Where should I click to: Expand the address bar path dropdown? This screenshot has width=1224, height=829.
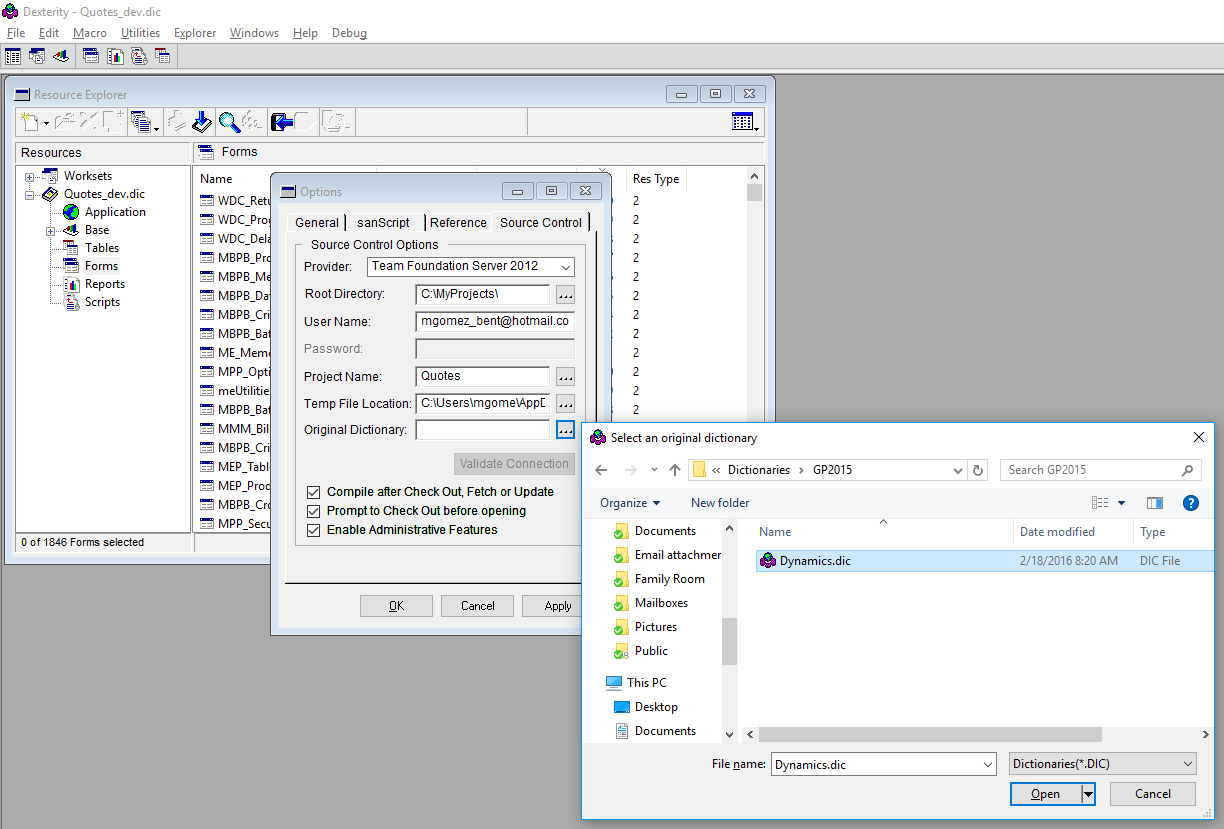coord(958,470)
